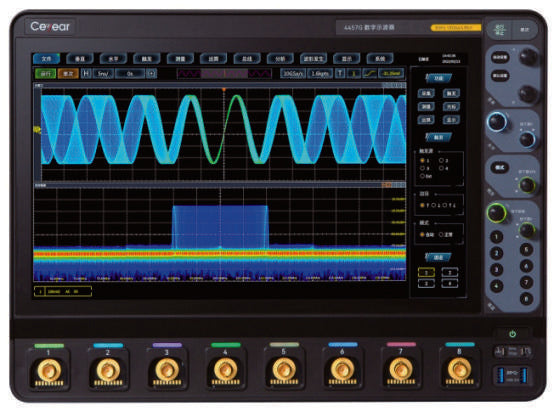Screen dimensions: 554x411
Task: Click the yellow channel ground marker at left edge
Action: [36, 130]
